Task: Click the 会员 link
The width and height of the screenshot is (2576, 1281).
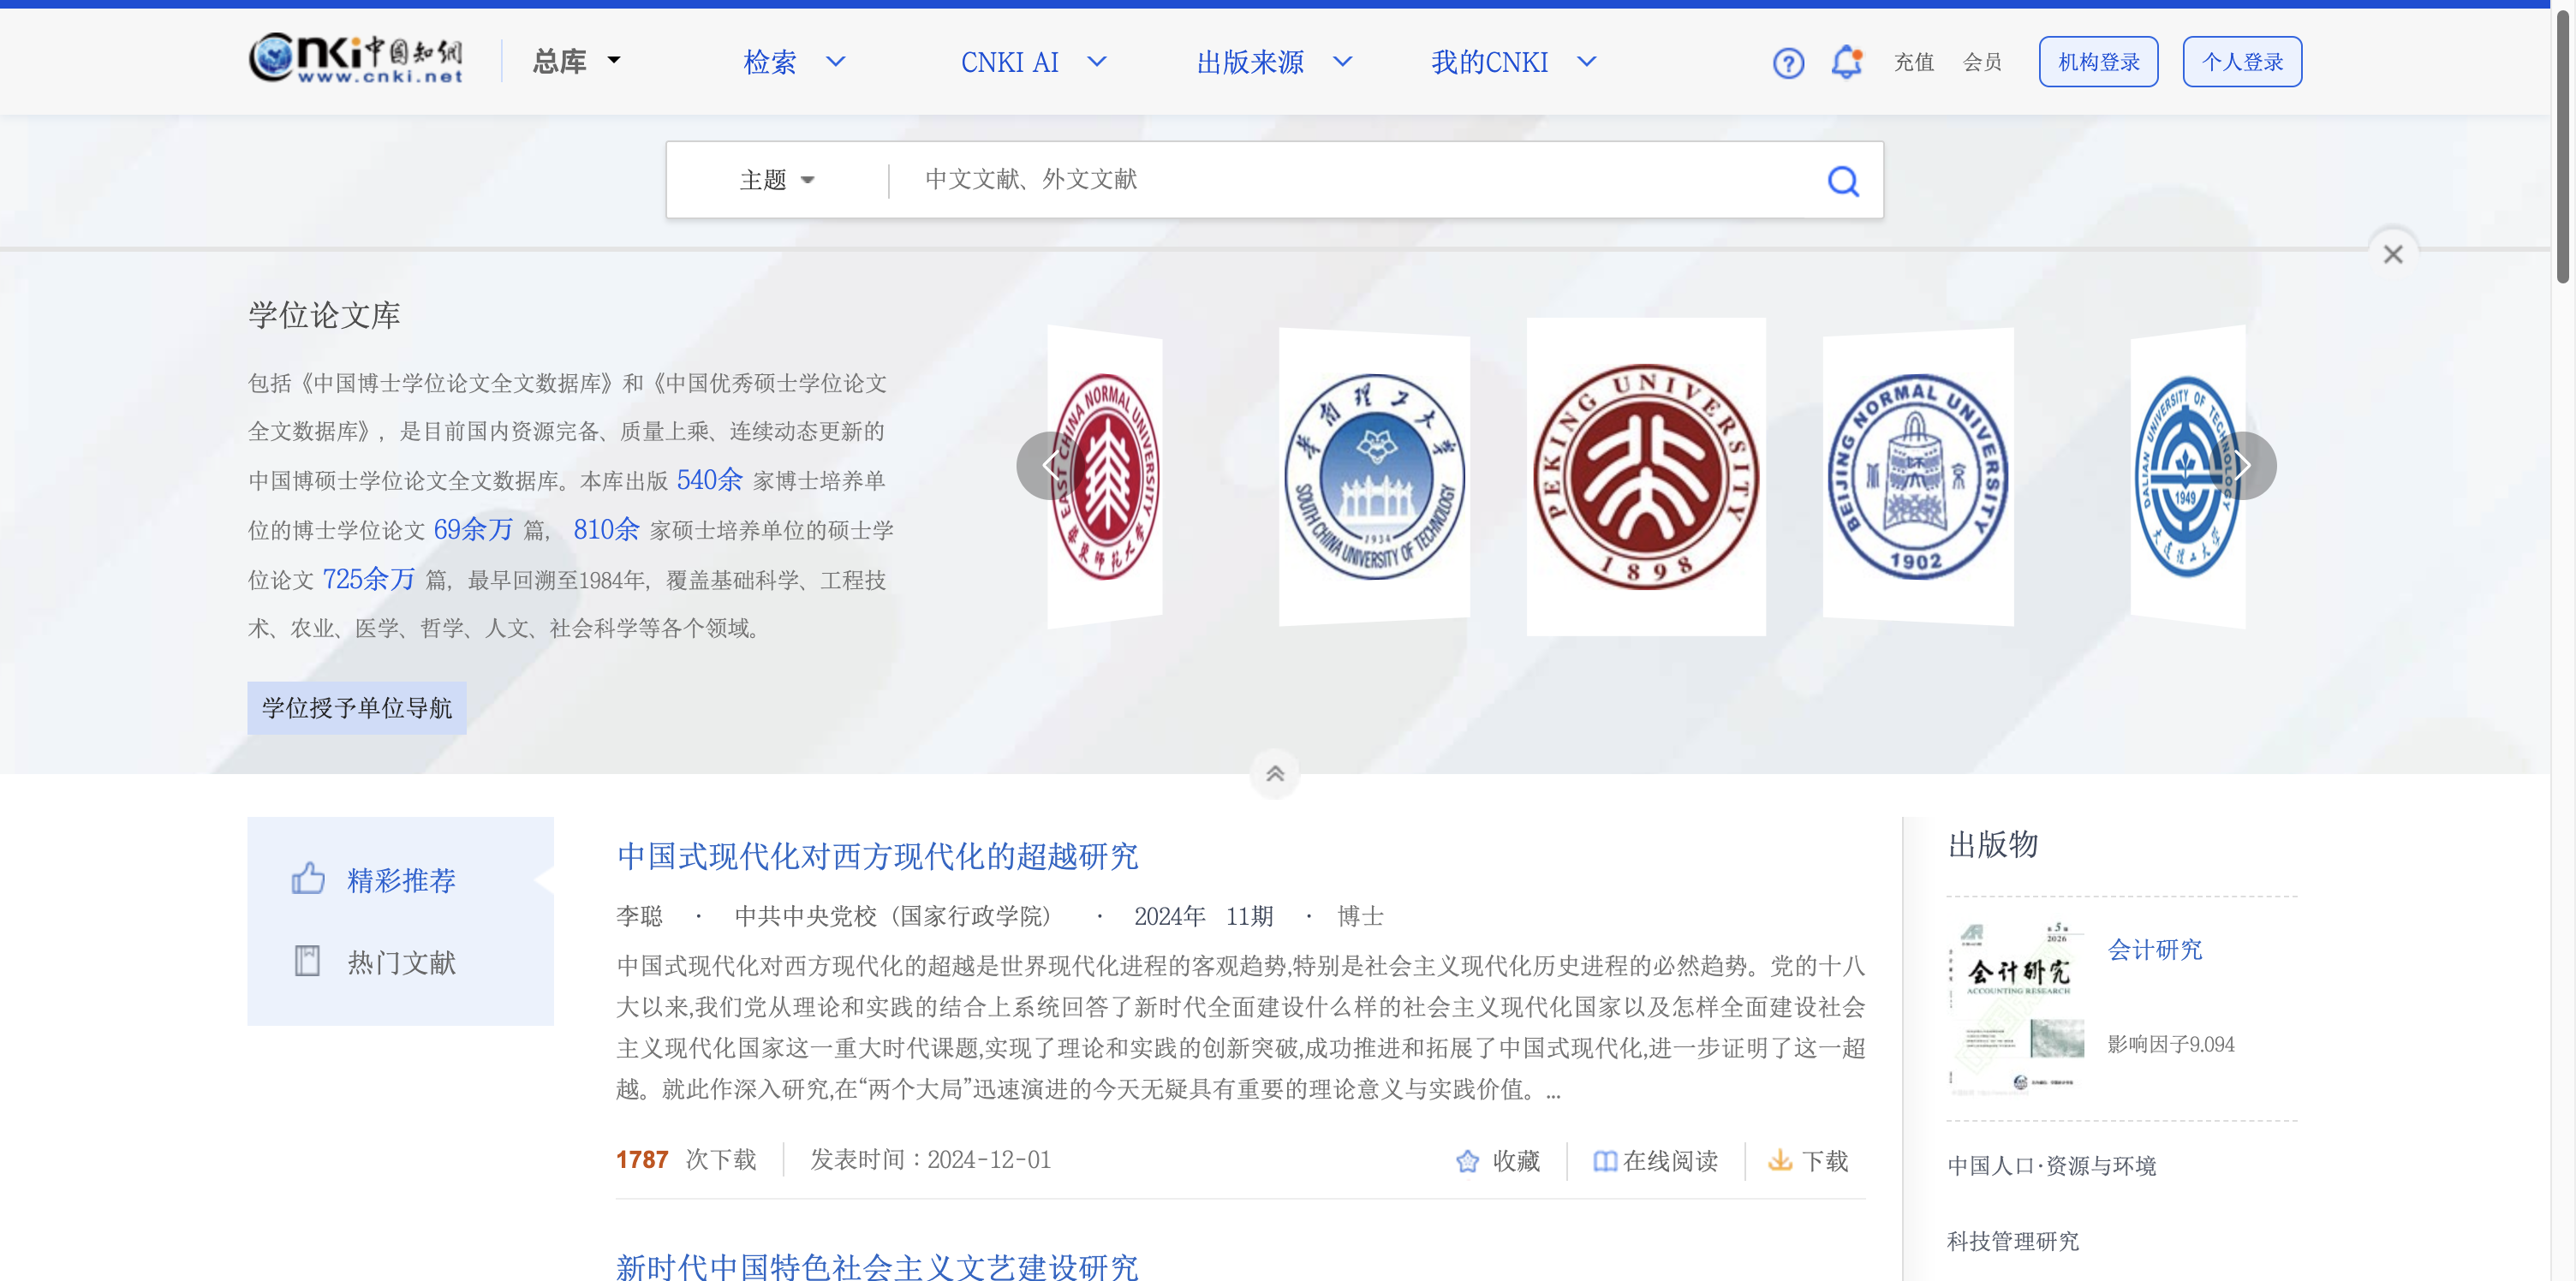Action: [1982, 62]
